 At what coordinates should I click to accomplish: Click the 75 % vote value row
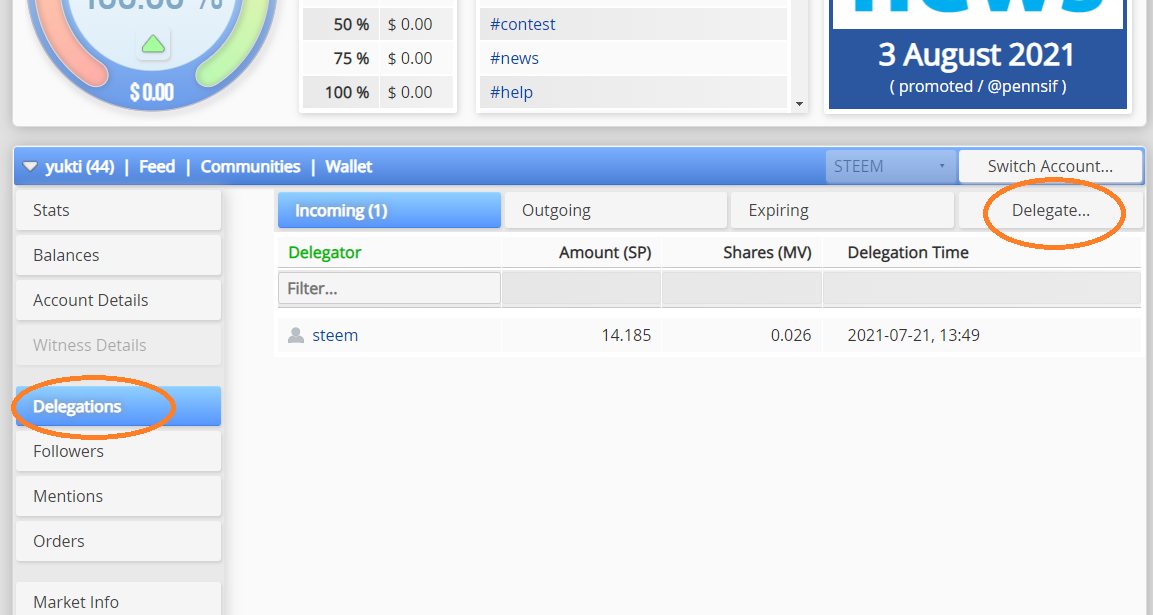(379, 58)
